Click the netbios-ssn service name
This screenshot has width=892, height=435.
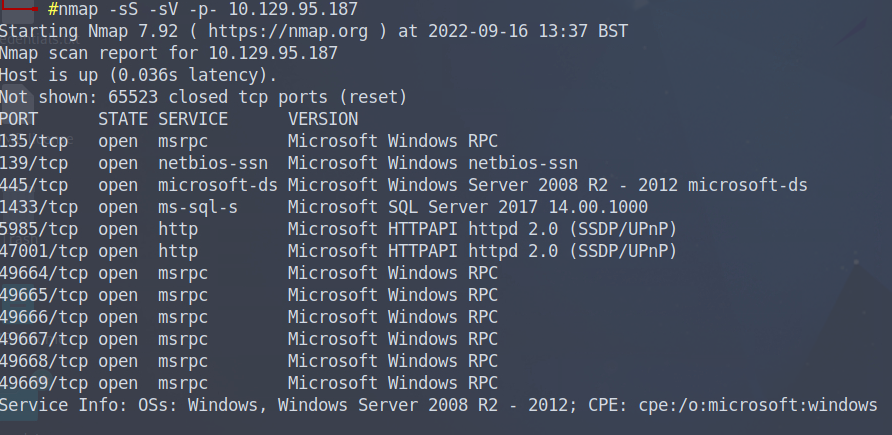click(x=213, y=163)
